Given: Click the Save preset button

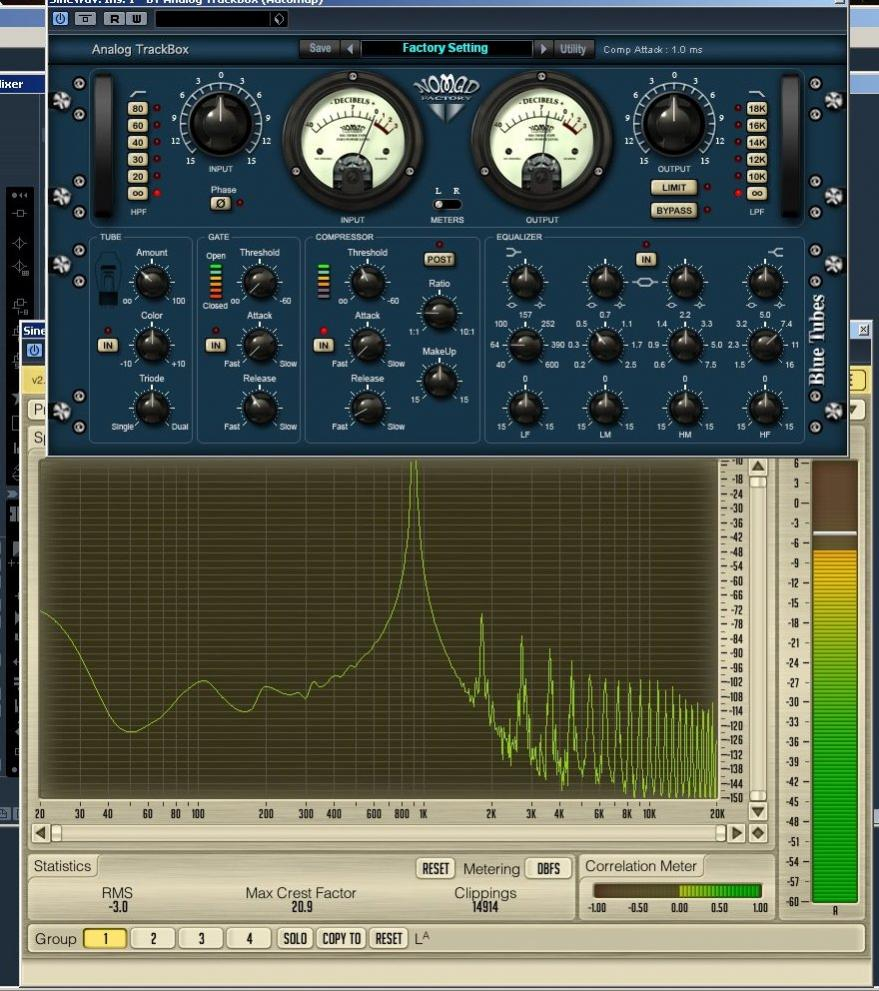Looking at the screenshot, I should point(320,48).
